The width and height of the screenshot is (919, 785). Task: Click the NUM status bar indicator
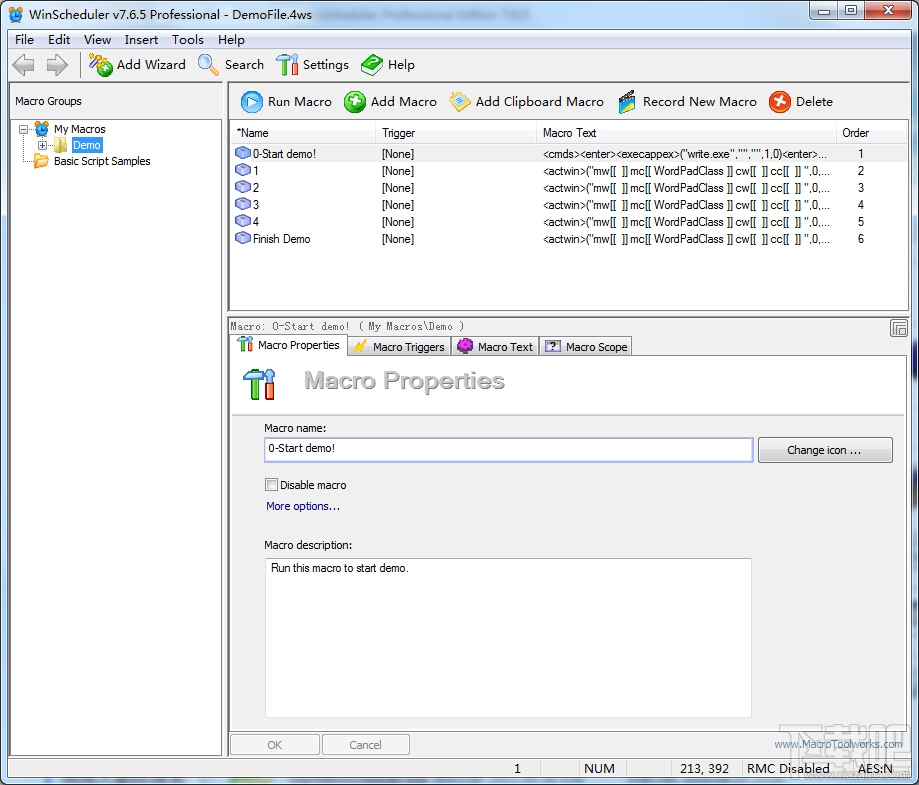click(599, 768)
